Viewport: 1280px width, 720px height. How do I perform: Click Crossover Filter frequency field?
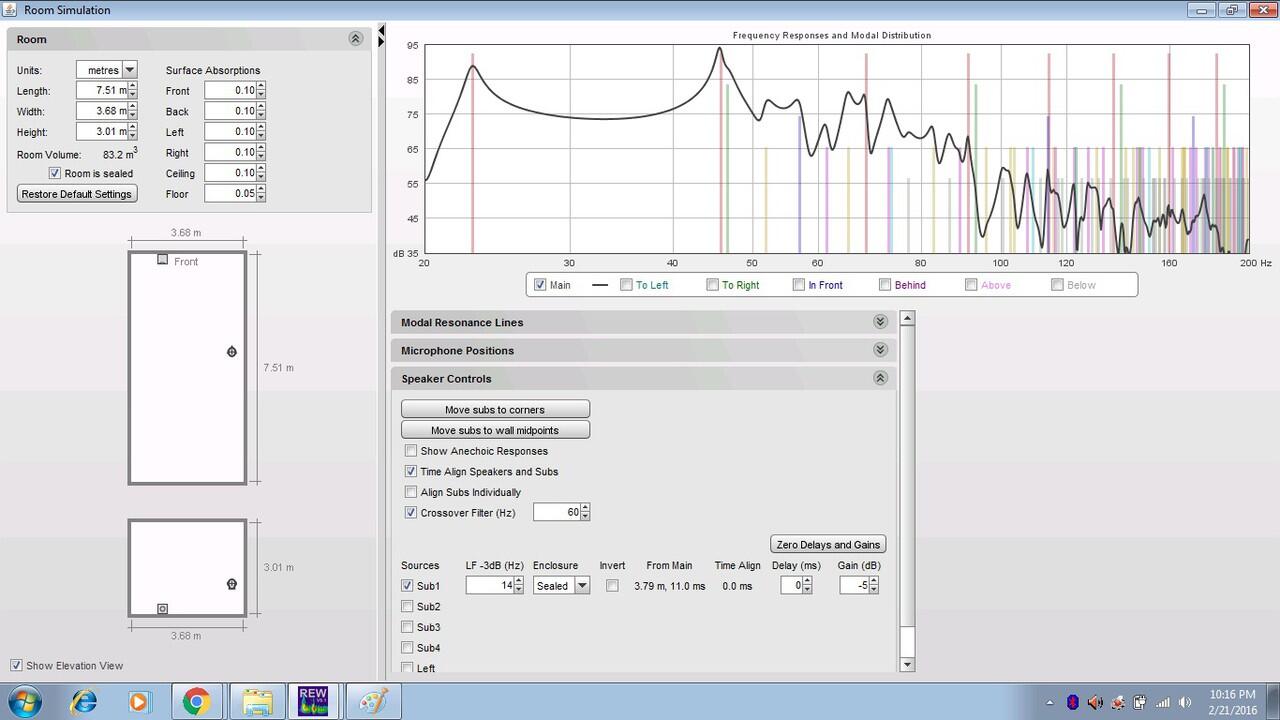[x=557, y=512]
